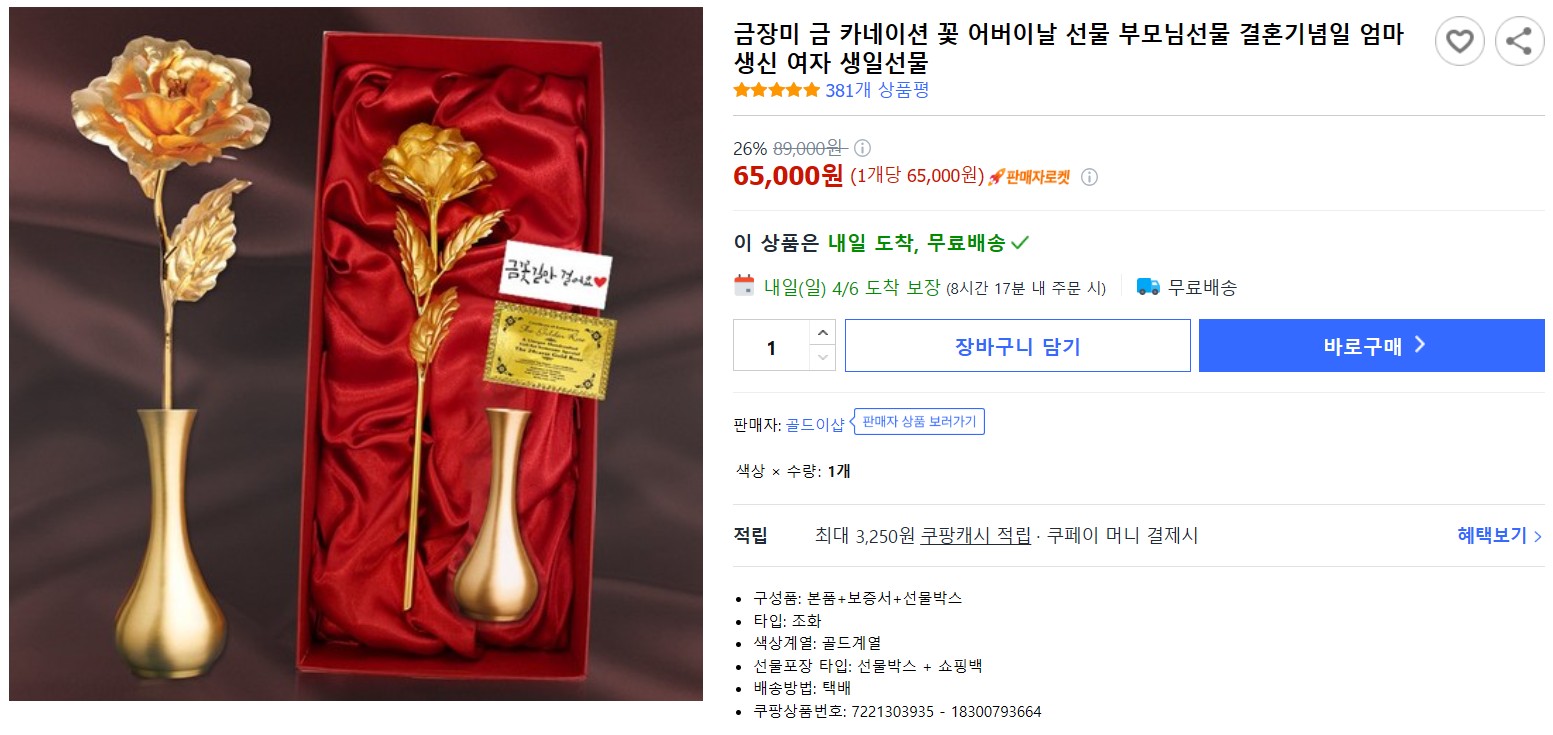Click the 판매자로켓 rocket badge
Viewport: 1553px width, 735px height.
(1029, 177)
